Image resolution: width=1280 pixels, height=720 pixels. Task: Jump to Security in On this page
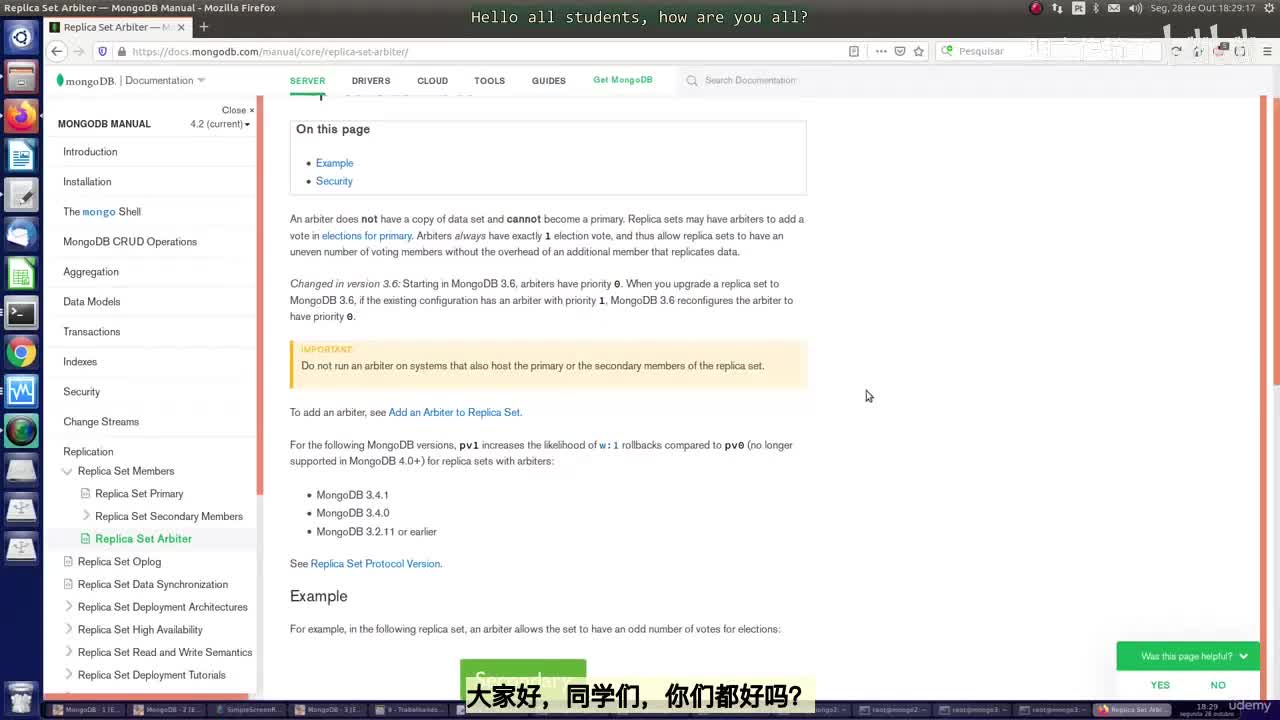tap(334, 181)
